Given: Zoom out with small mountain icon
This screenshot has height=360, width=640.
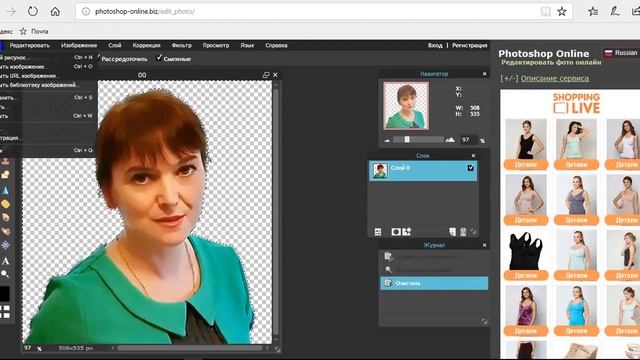Looking at the screenshot, I should [x=387, y=140].
